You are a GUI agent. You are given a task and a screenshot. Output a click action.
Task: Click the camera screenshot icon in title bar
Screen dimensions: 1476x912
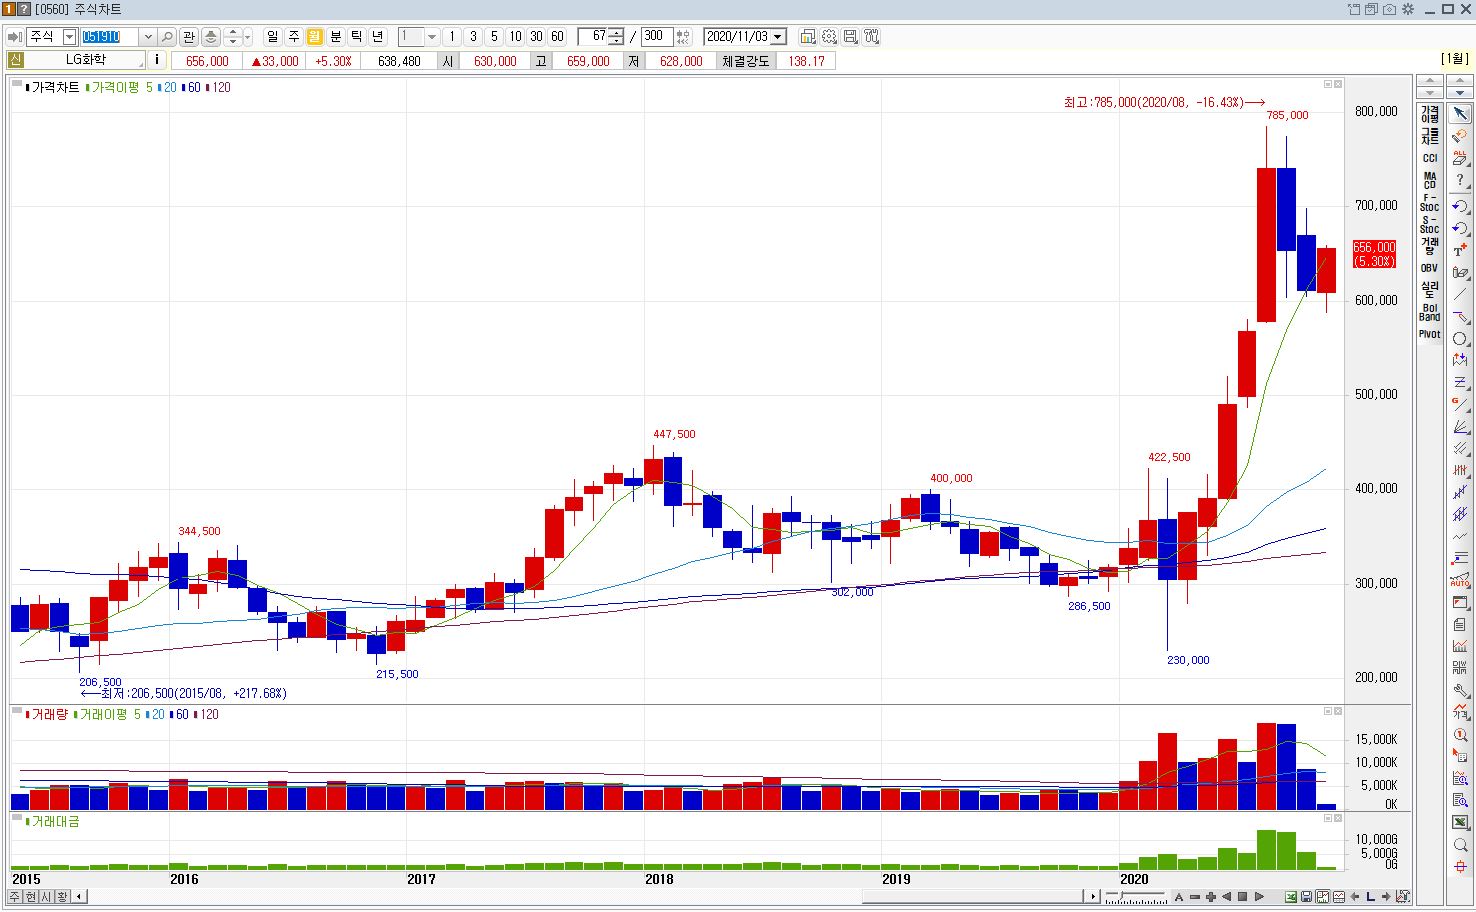(x=1389, y=9)
